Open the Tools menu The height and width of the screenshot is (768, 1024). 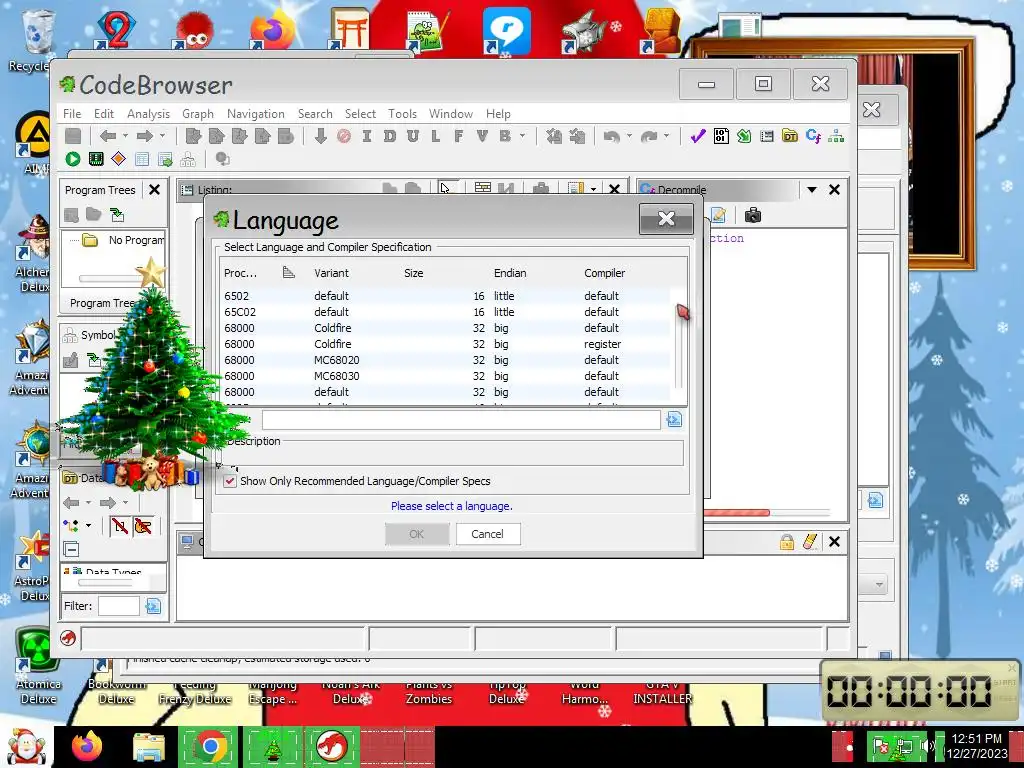click(x=402, y=114)
